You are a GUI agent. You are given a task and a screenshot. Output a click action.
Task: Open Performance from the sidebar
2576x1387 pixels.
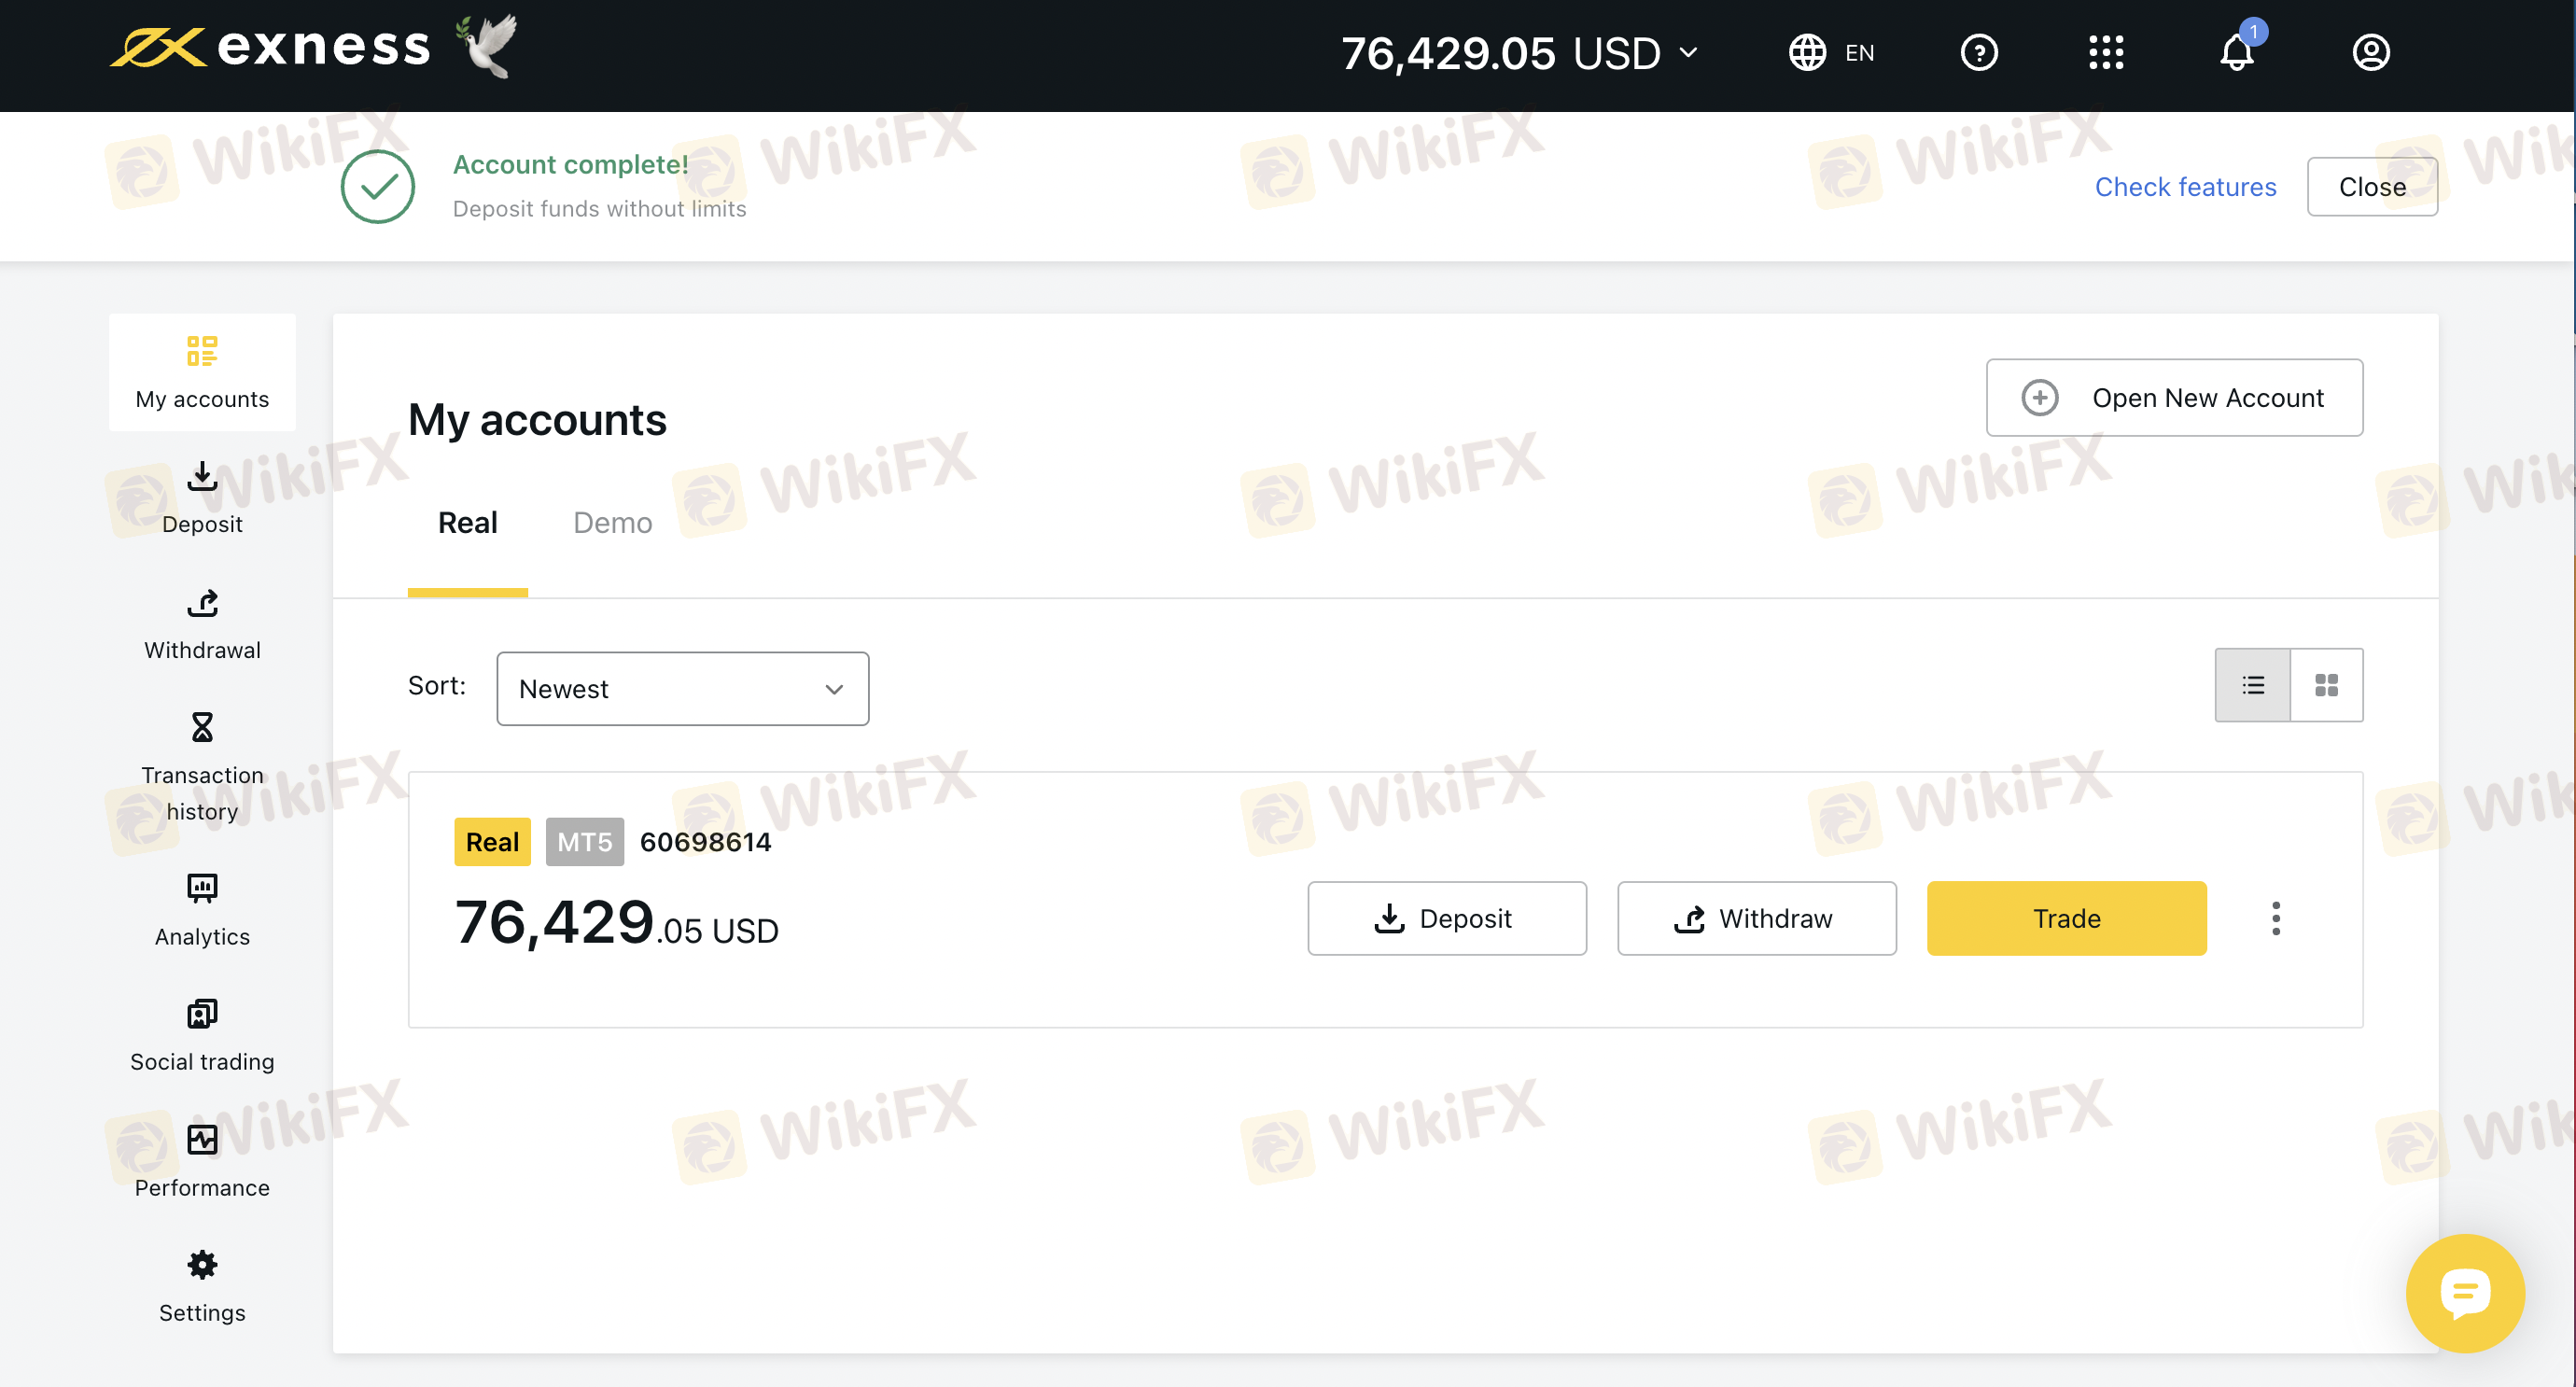(202, 1162)
